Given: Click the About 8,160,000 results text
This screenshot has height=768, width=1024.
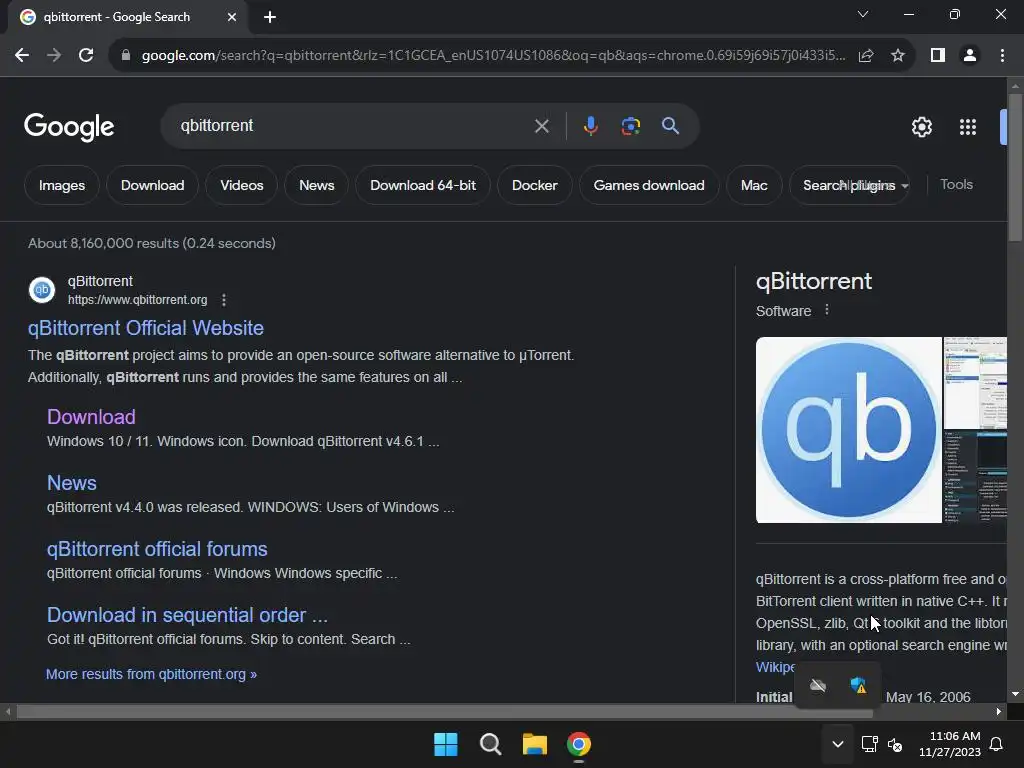Looking at the screenshot, I should point(152,243).
